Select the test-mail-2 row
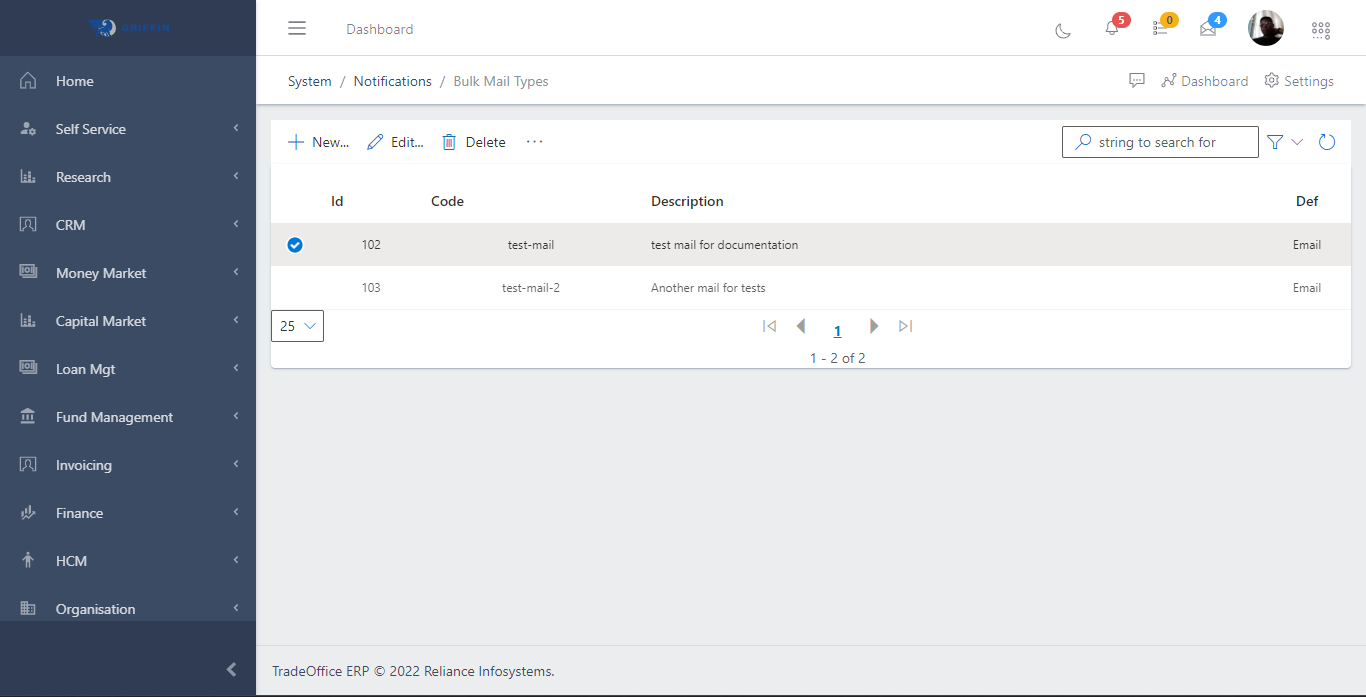Screen dimensions: 1366x697 (x=530, y=288)
